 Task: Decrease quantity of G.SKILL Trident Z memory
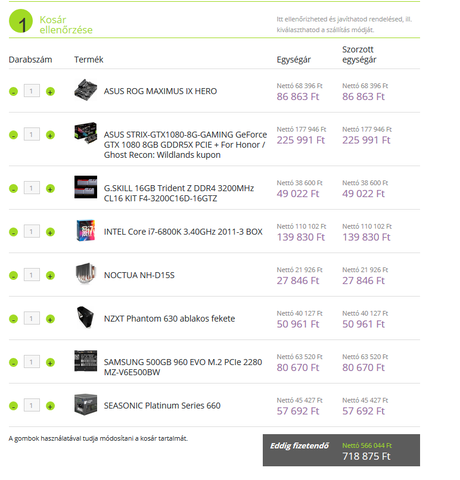pyautogui.click(x=13, y=189)
